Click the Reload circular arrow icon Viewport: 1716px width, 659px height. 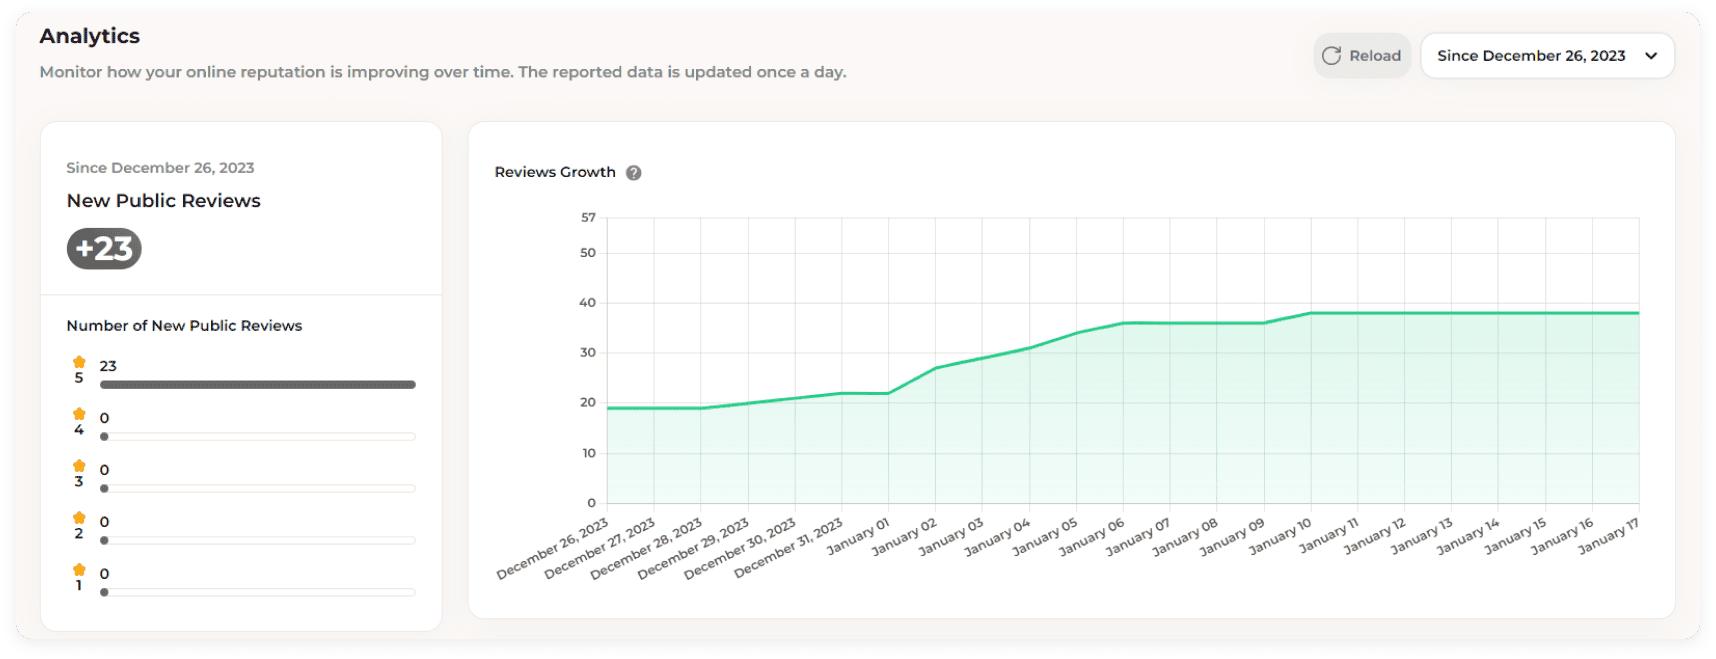pyautogui.click(x=1331, y=56)
